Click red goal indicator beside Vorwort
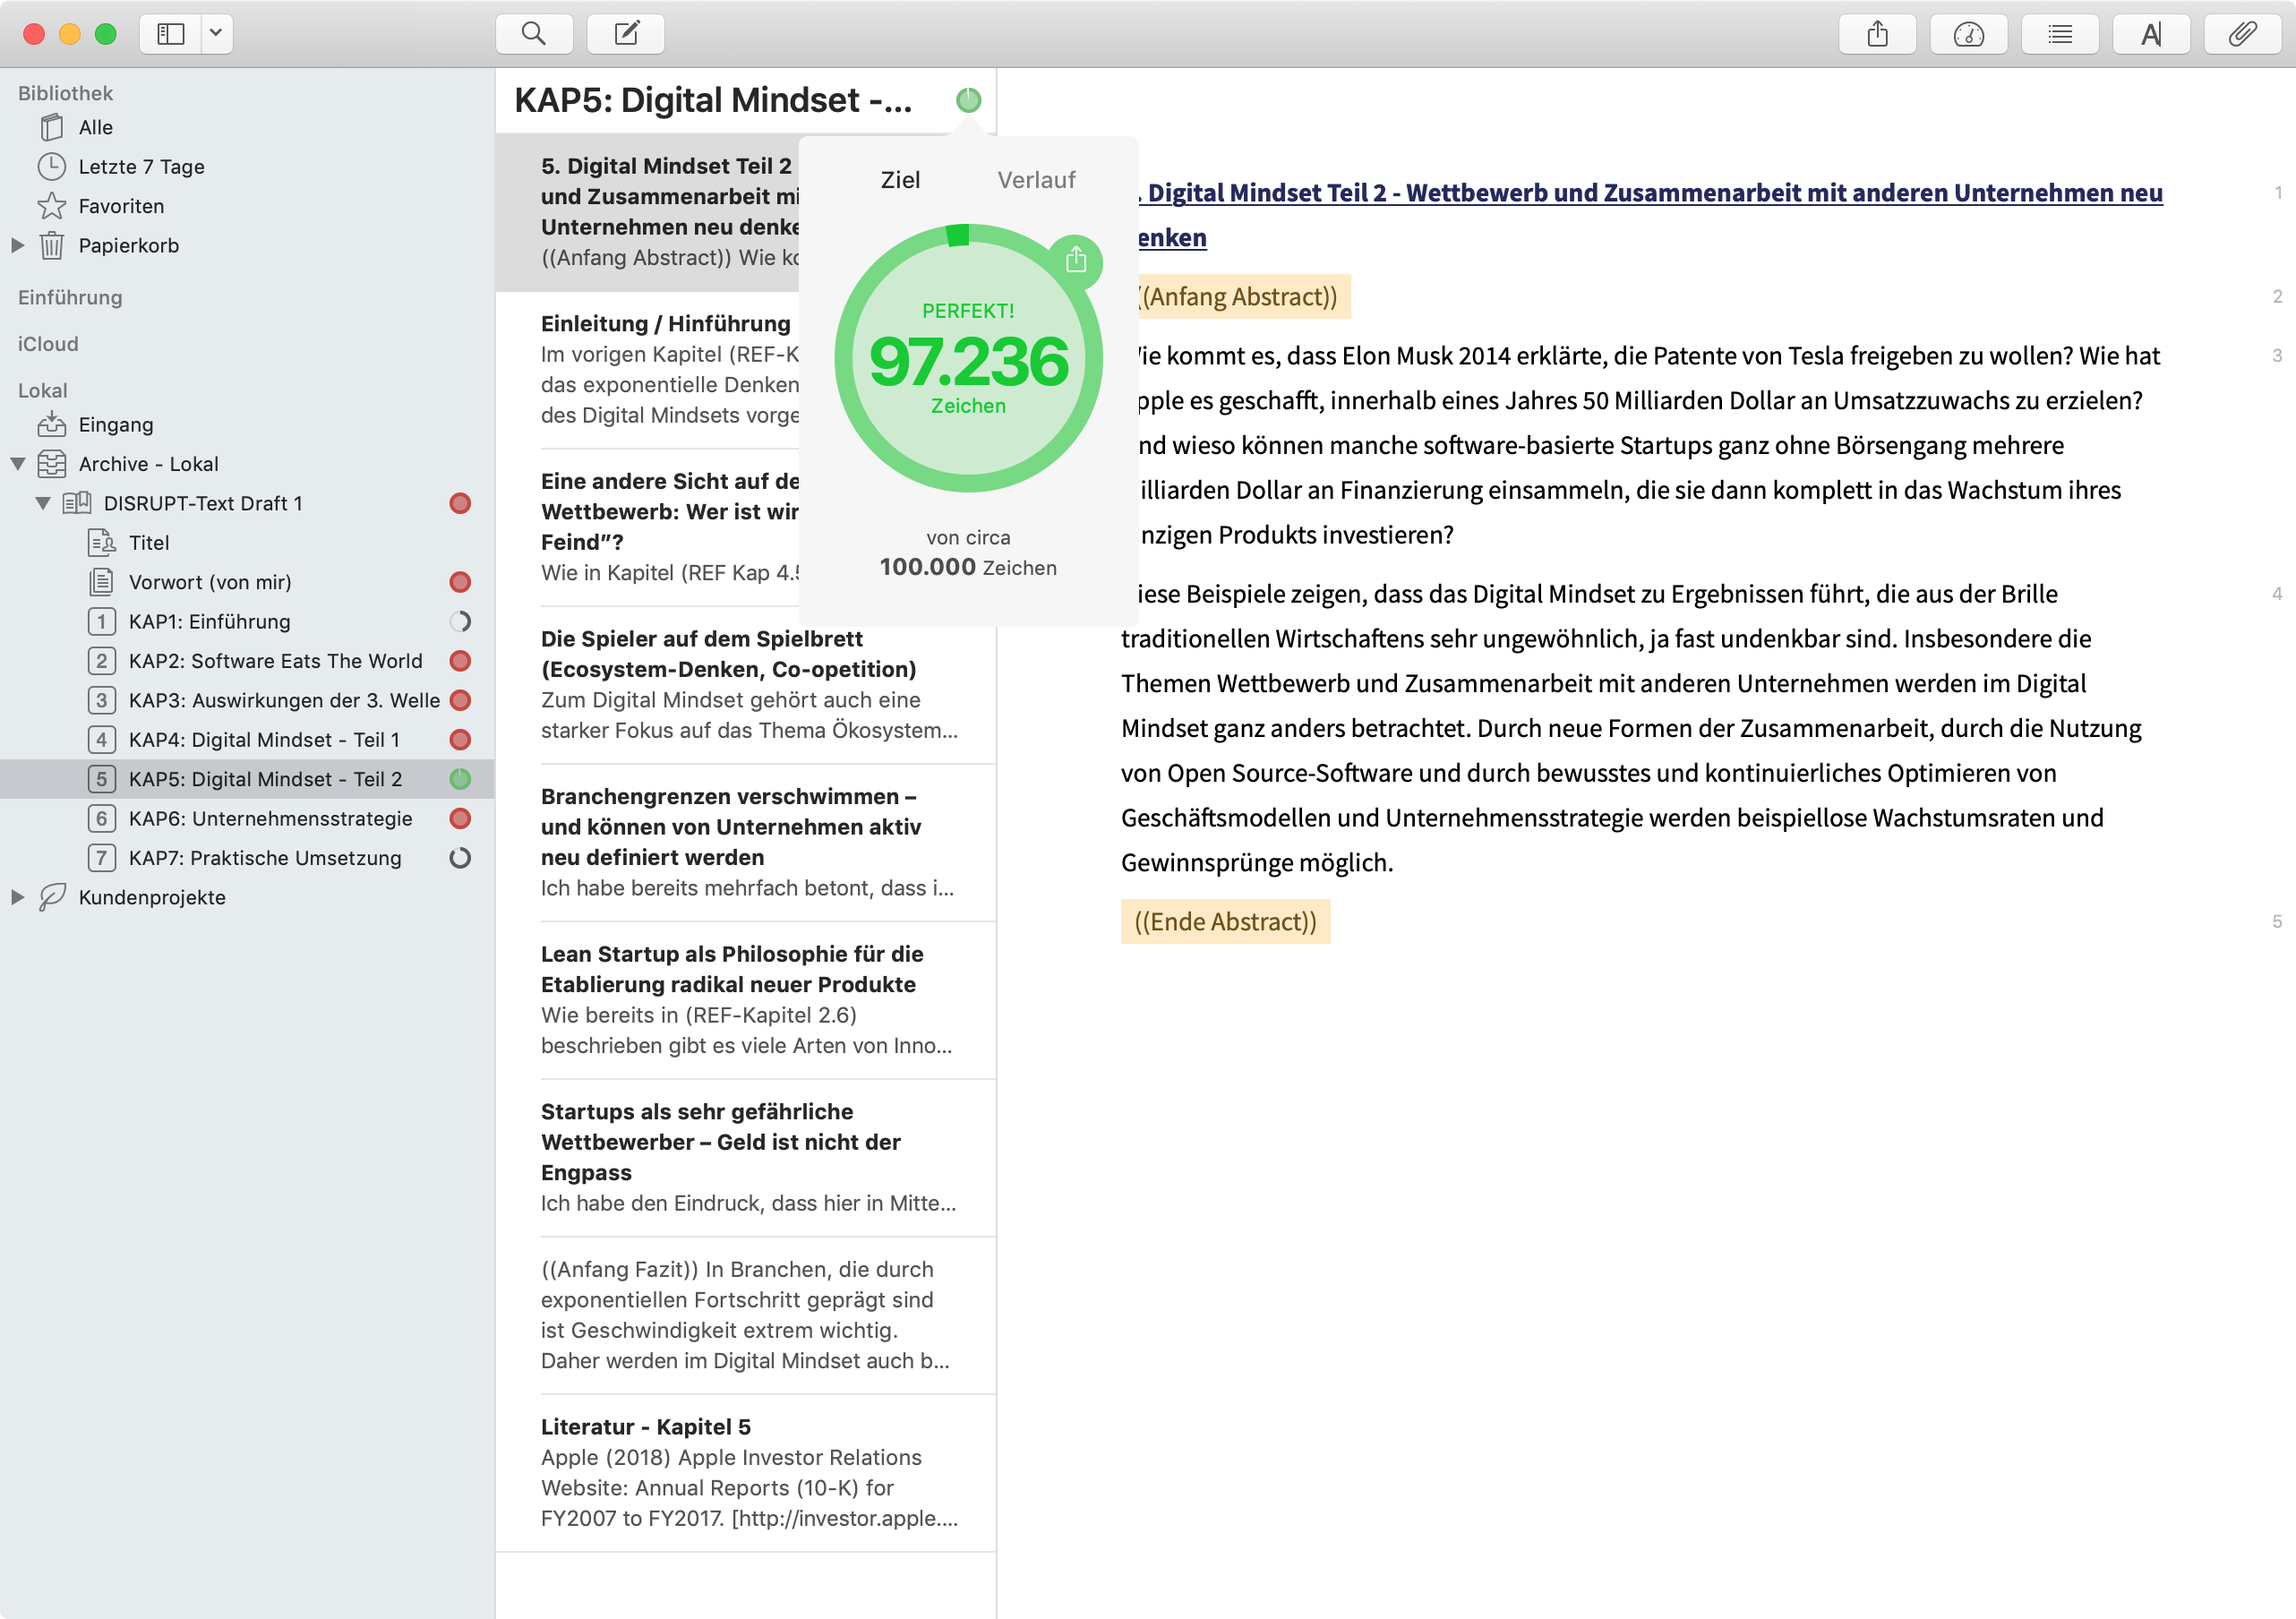Image resolution: width=2296 pixels, height=1619 pixels. [460, 582]
